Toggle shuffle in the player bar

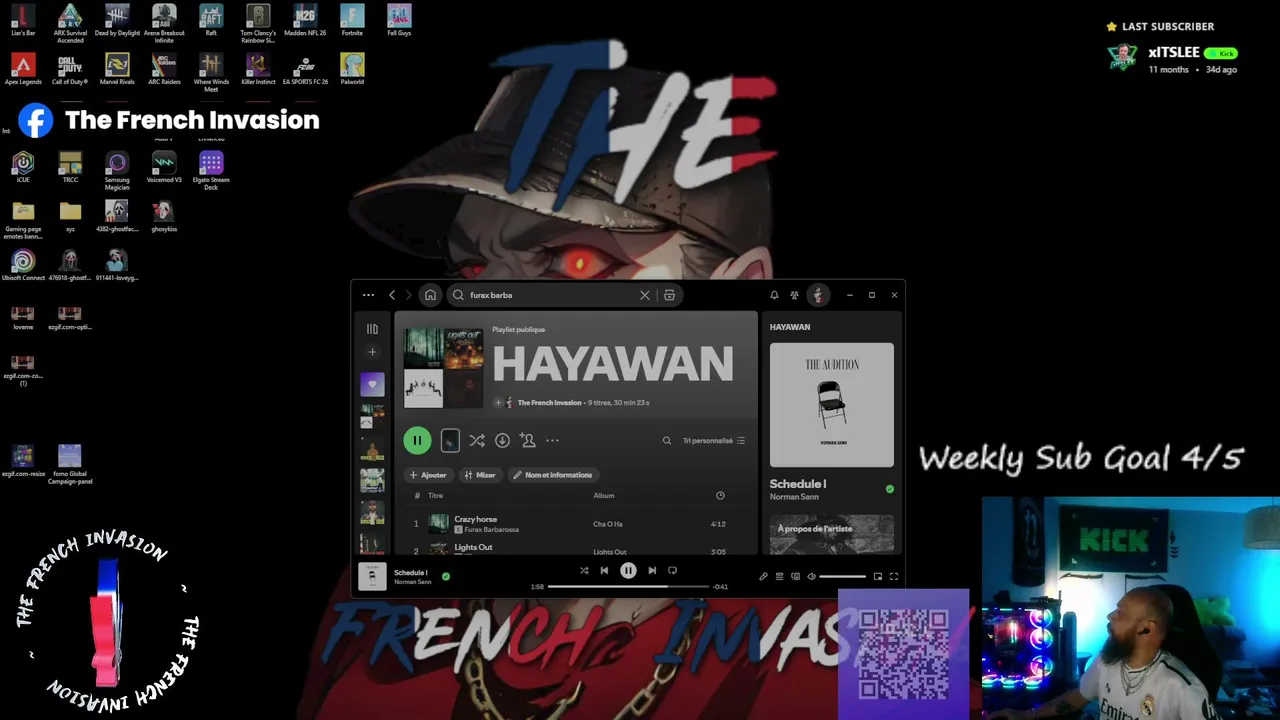(584, 571)
